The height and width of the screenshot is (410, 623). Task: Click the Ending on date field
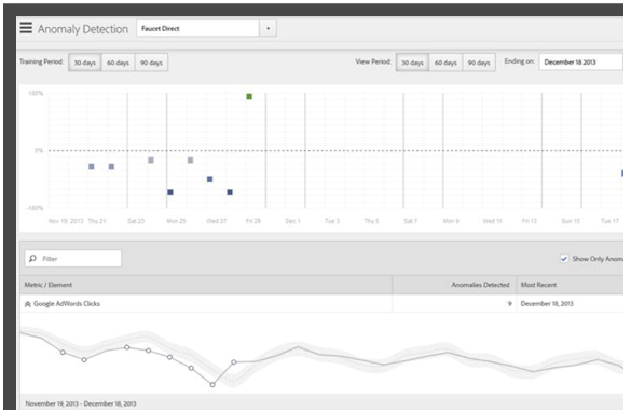(x=580, y=62)
